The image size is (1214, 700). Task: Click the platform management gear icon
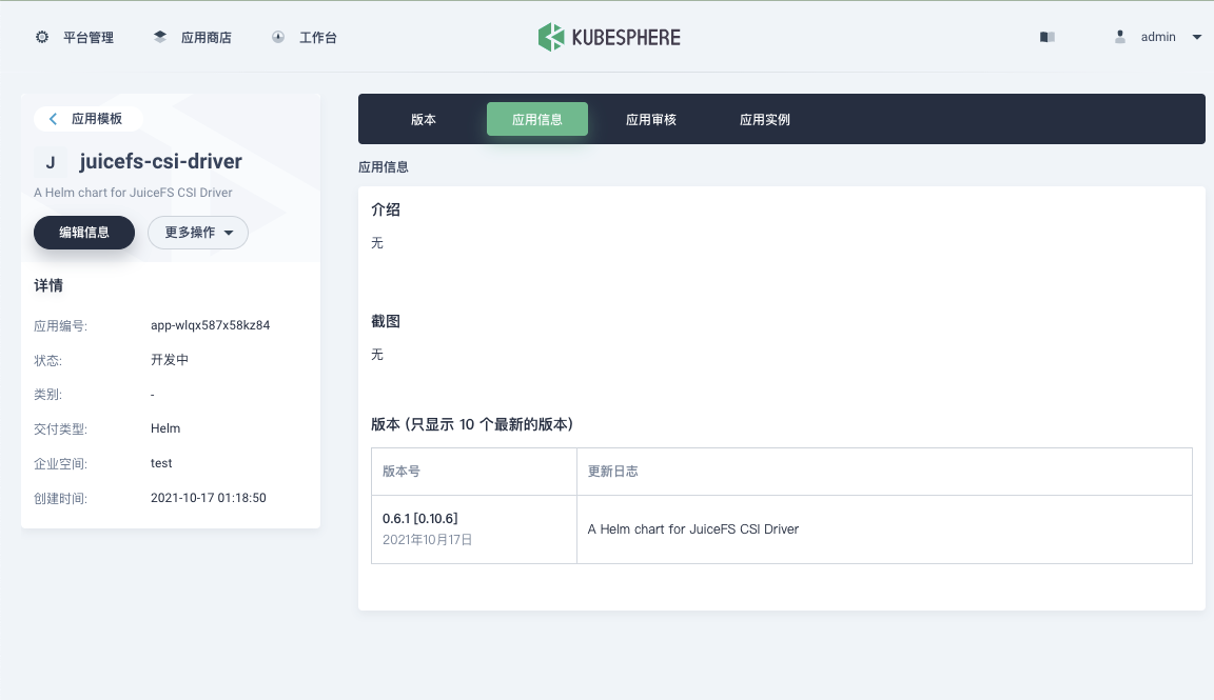tap(42, 37)
